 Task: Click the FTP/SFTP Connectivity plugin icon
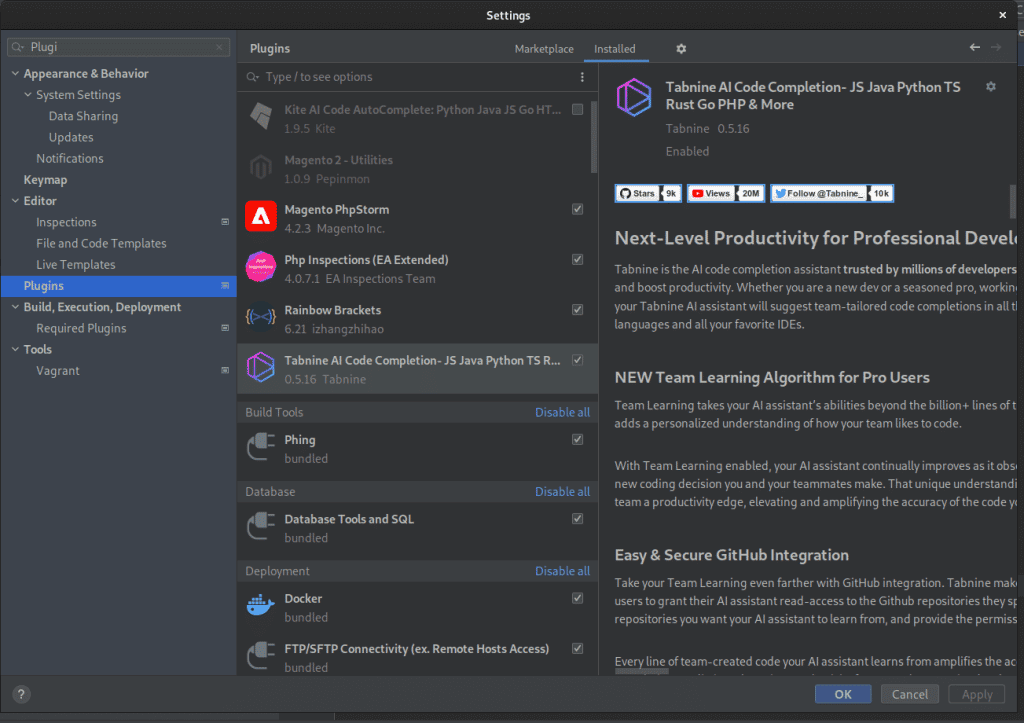tap(261, 656)
